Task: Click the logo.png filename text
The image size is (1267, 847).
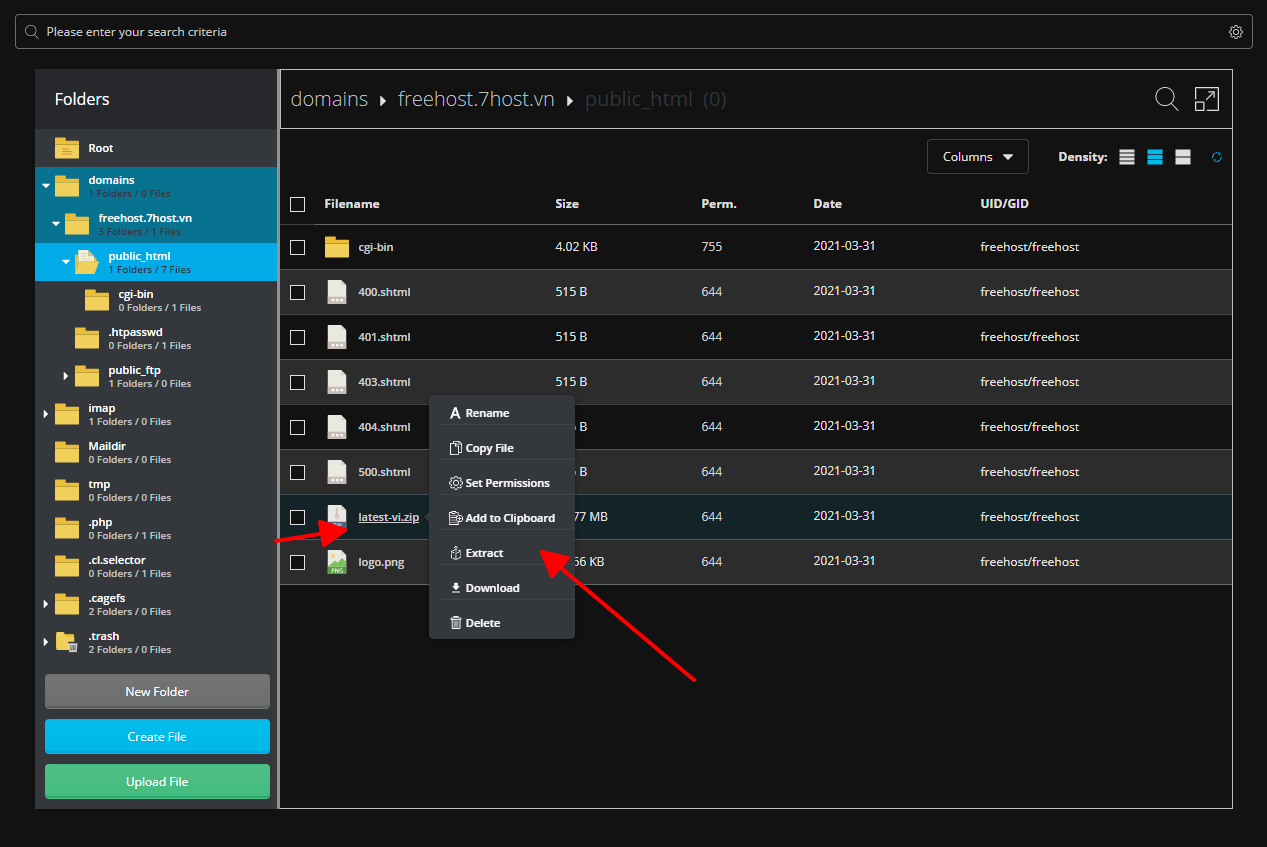Action: coord(381,562)
